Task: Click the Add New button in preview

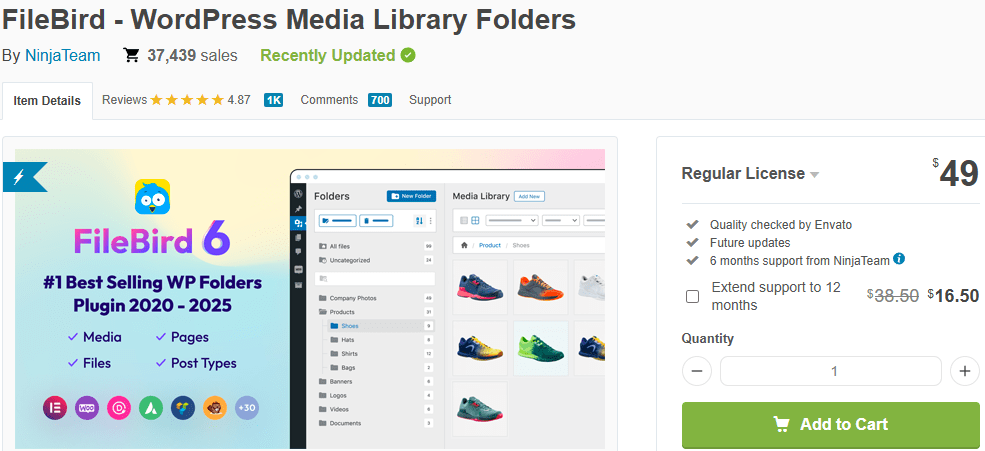Action: coord(529,197)
